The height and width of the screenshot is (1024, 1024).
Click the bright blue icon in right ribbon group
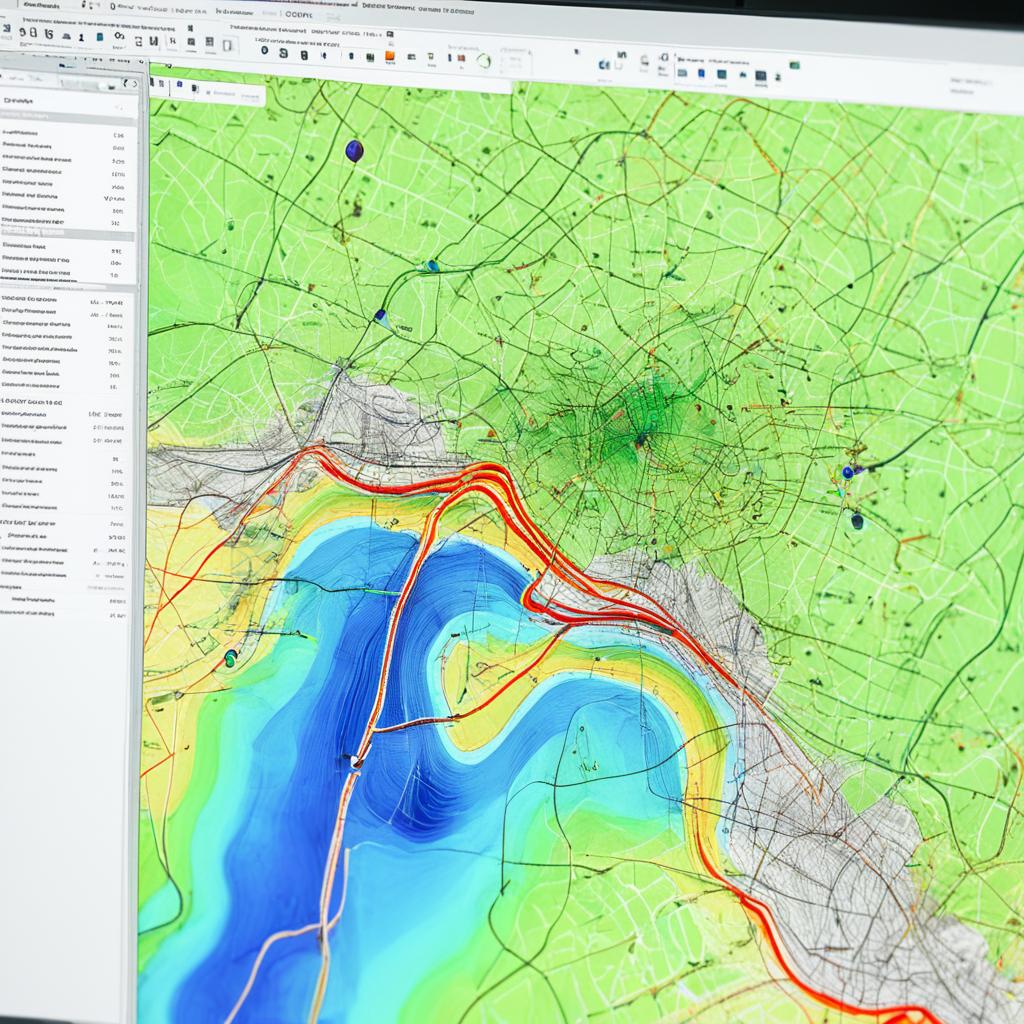pos(701,73)
